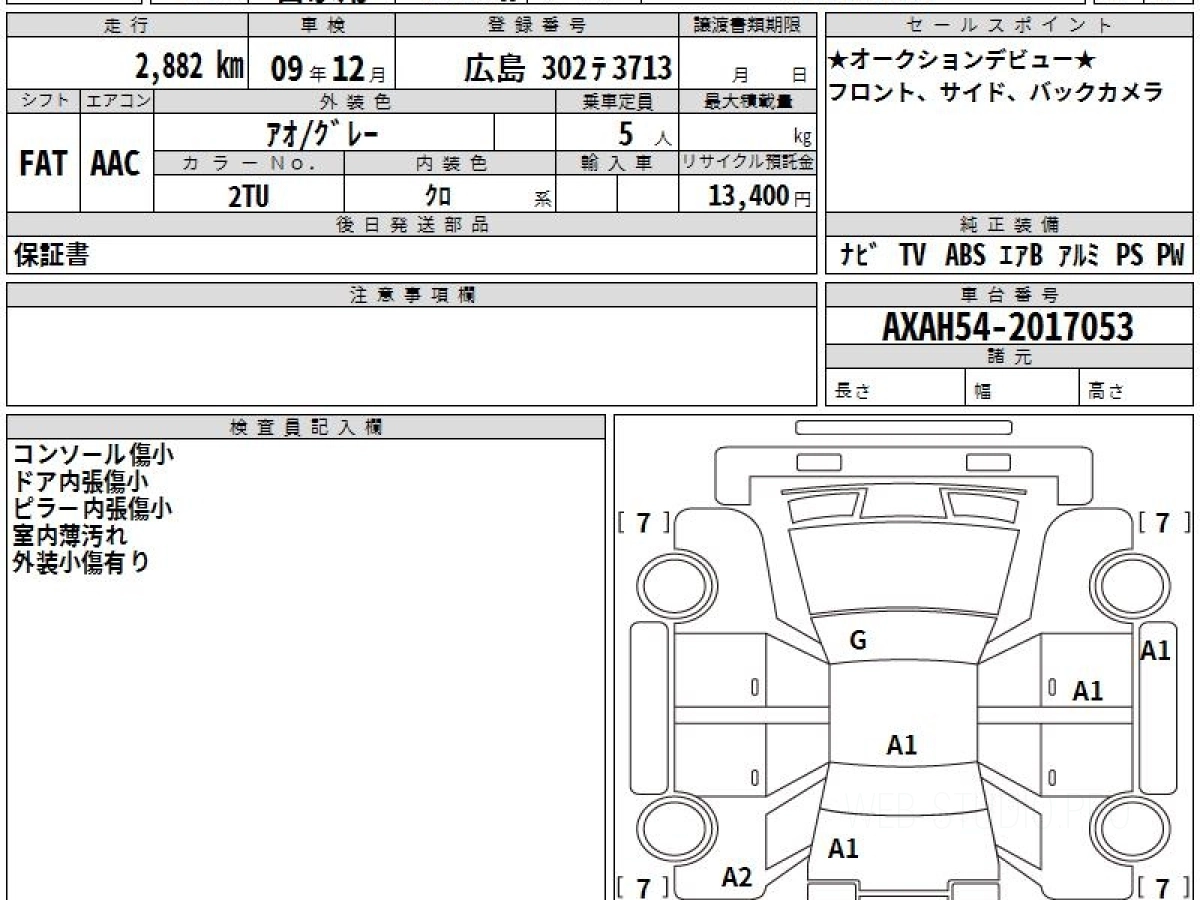The image size is (1200, 900).
Task: Click the TV equipment label
Action: coord(912,256)
